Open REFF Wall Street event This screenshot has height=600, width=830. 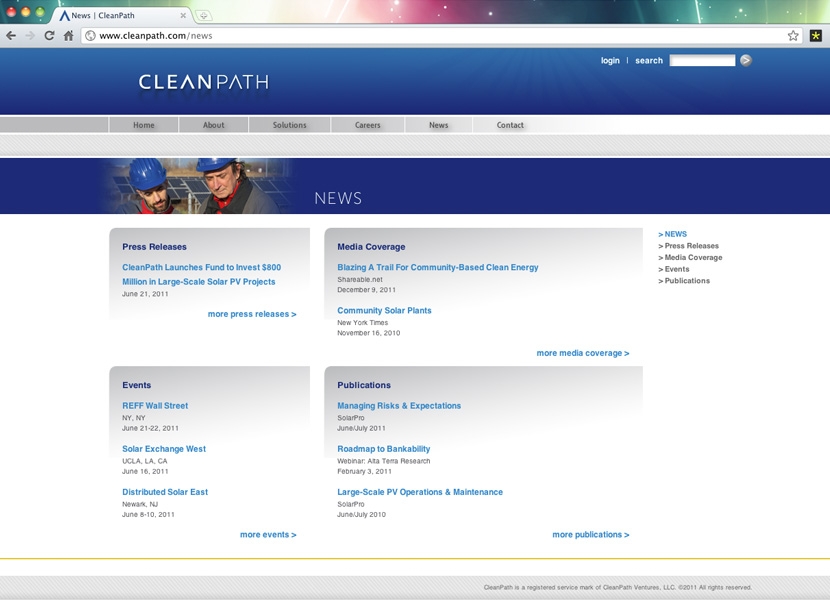coord(155,406)
